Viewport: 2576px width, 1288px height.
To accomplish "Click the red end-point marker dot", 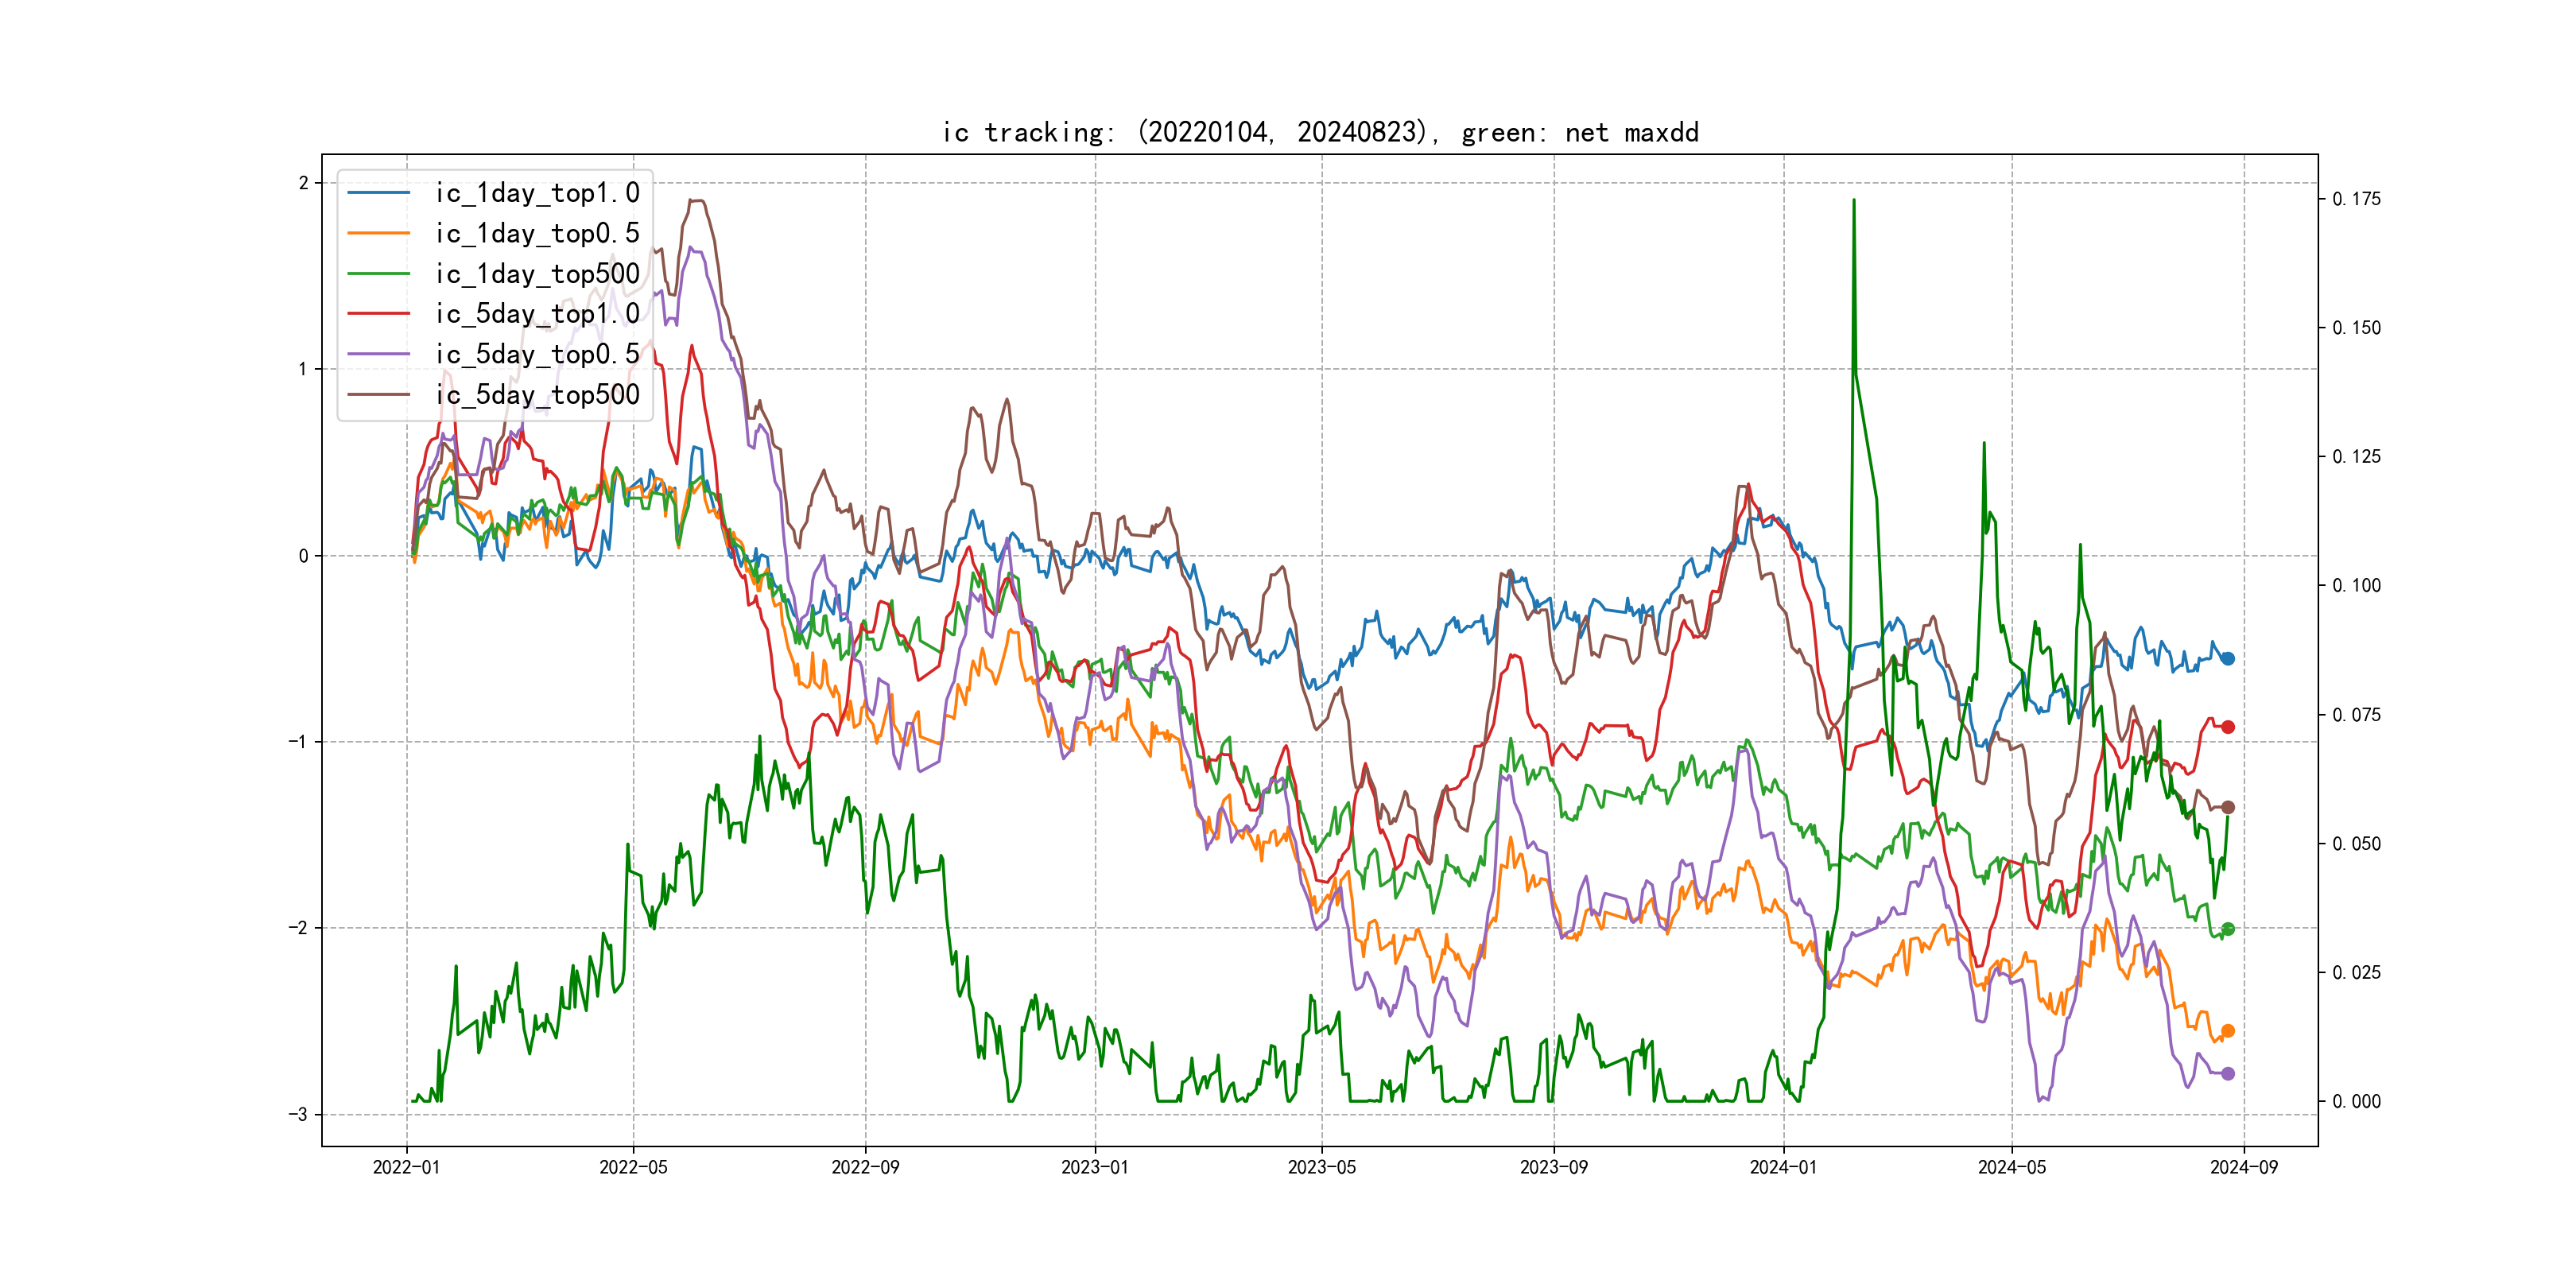I will coord(2227,727).
